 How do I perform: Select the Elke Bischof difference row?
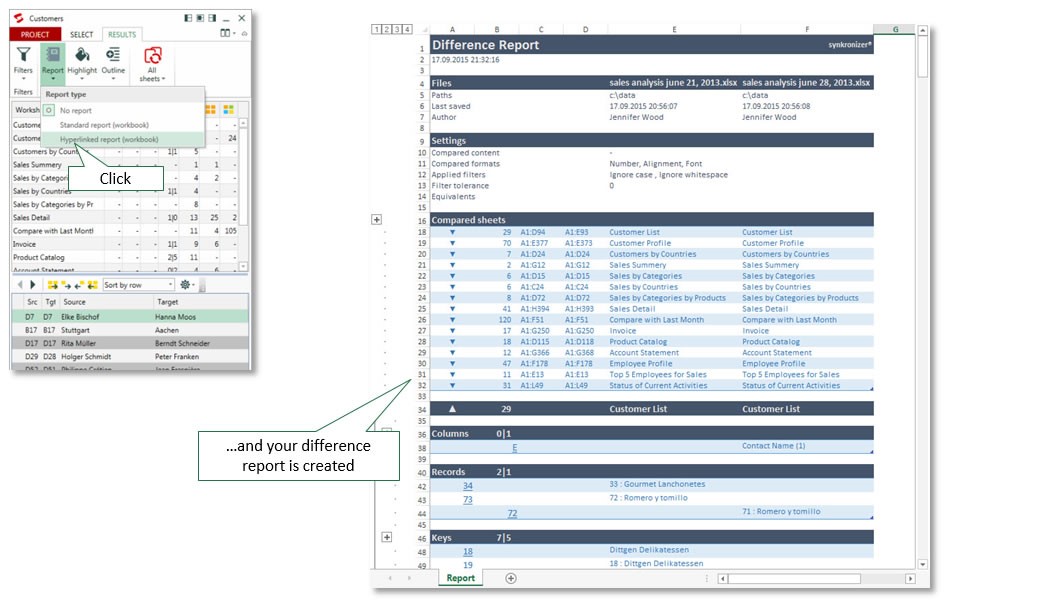click(x=130, y=317)
